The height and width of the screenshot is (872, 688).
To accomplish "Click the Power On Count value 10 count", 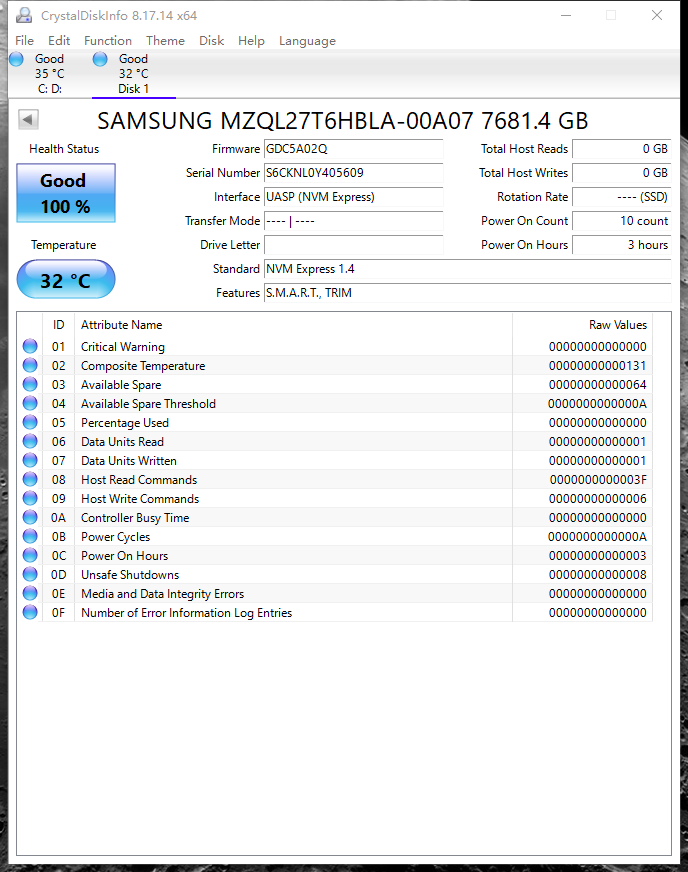I will coord(621,221).
